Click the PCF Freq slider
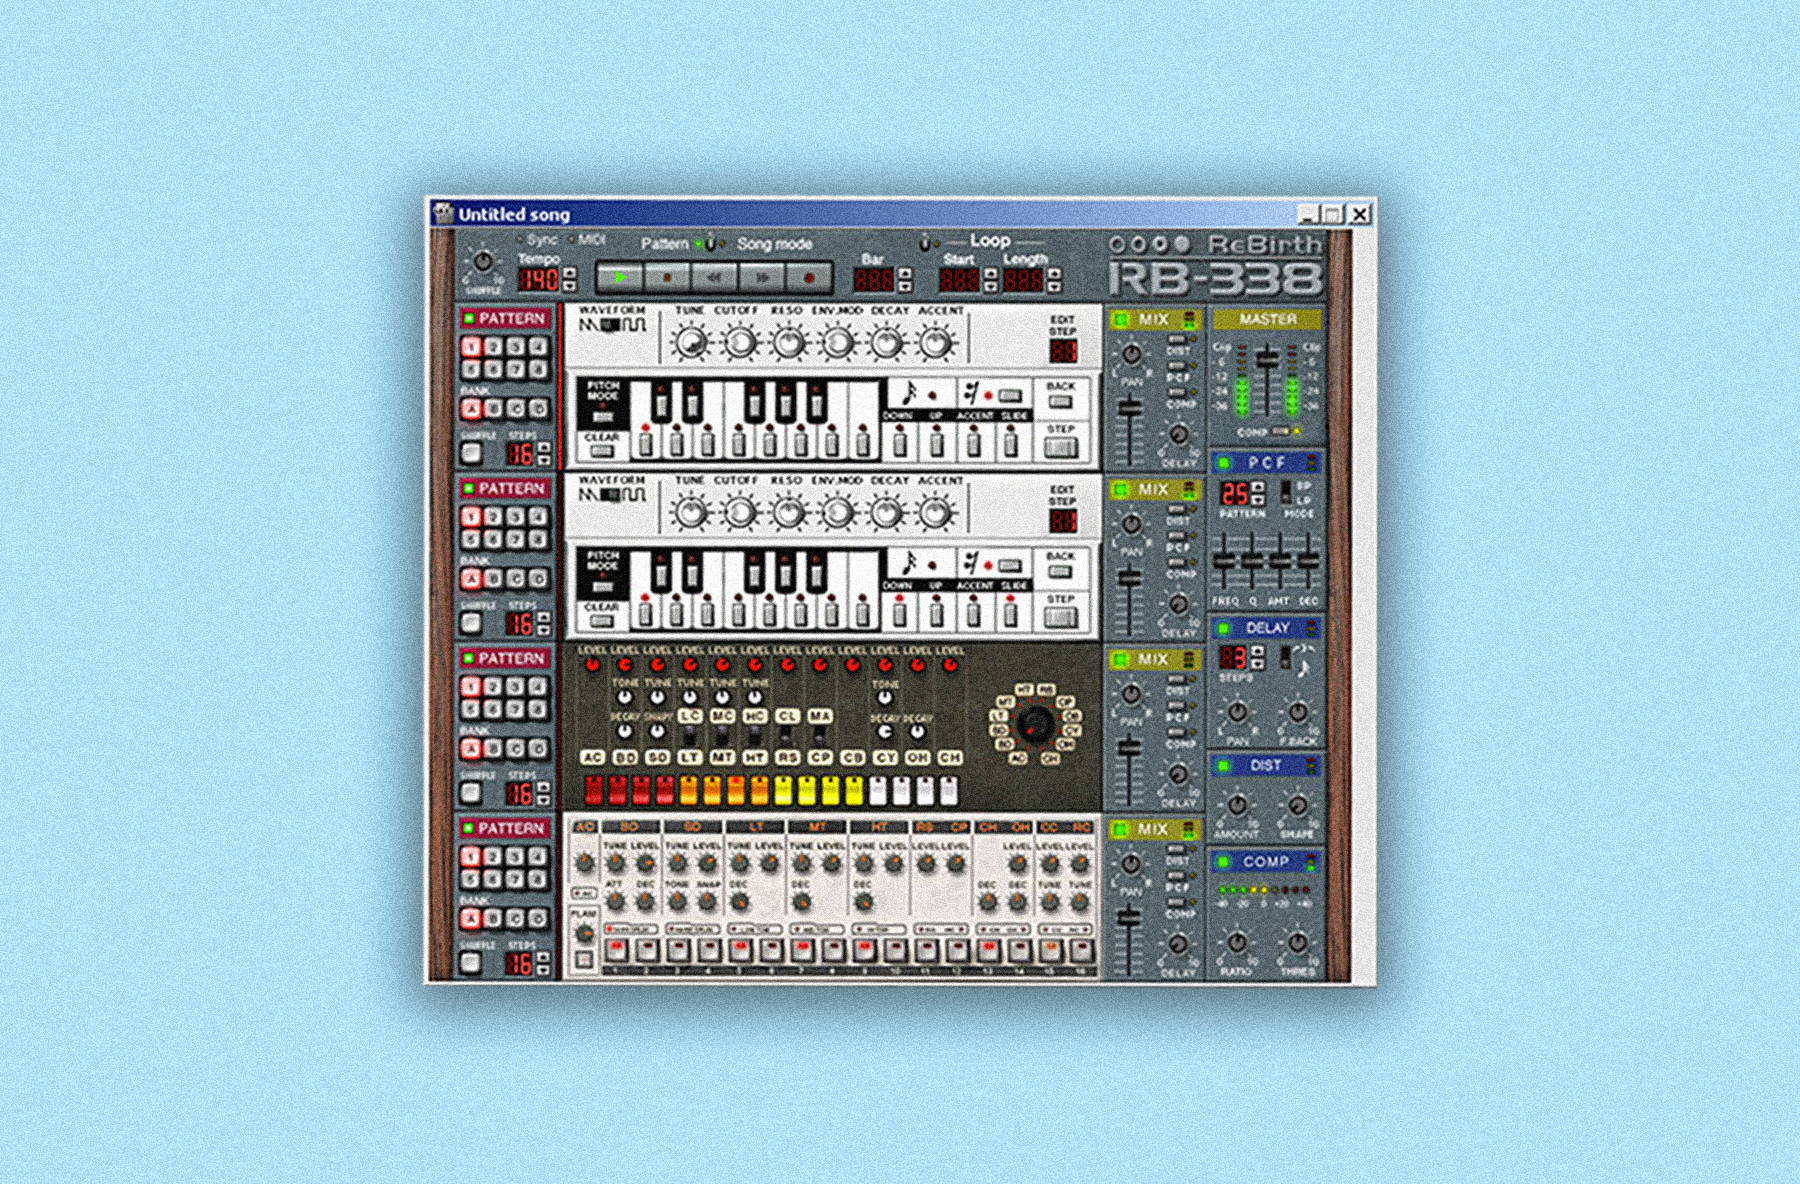The width and height of the screenshot is (1800, 1184). (x=1224, y=563)
